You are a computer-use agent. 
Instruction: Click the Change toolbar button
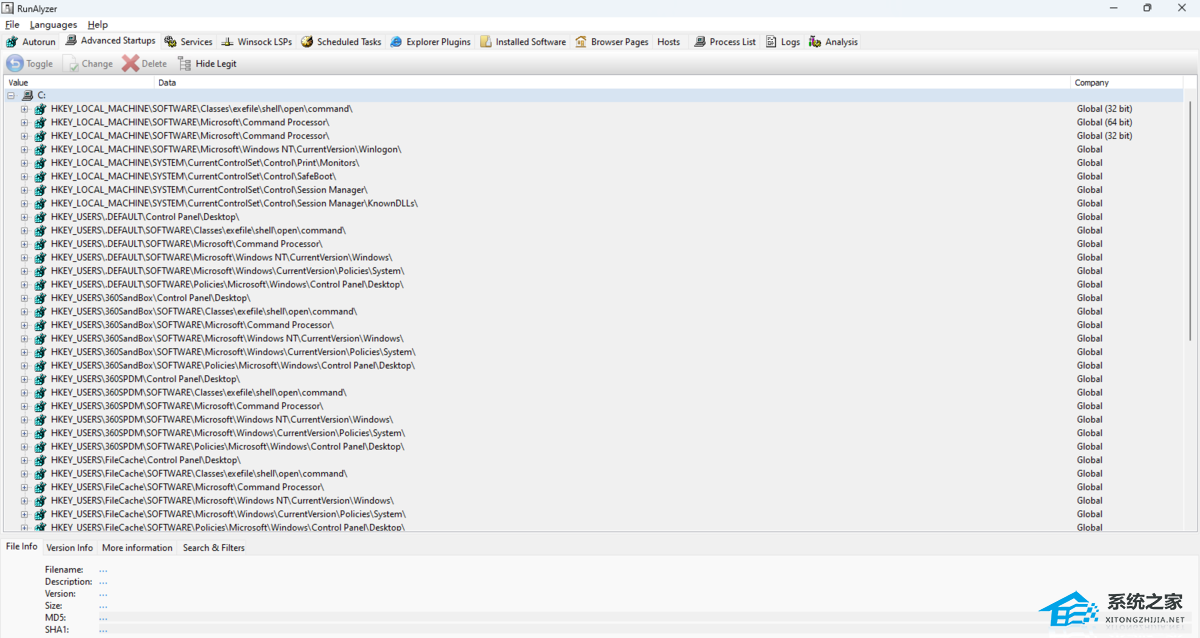tap(89, 63)
